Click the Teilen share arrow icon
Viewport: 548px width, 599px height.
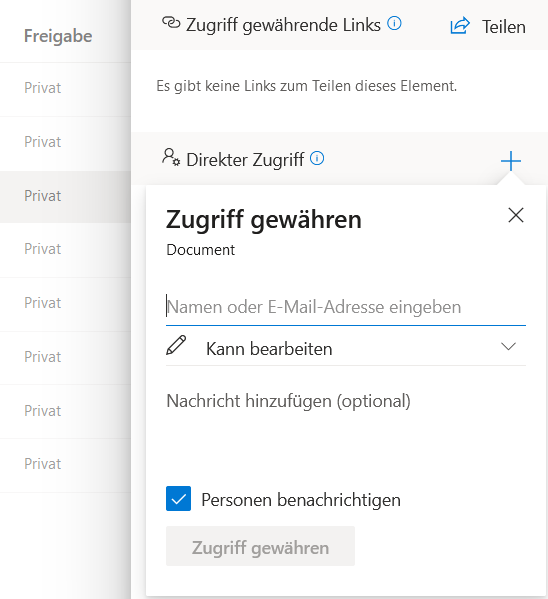tap(460, 26)
